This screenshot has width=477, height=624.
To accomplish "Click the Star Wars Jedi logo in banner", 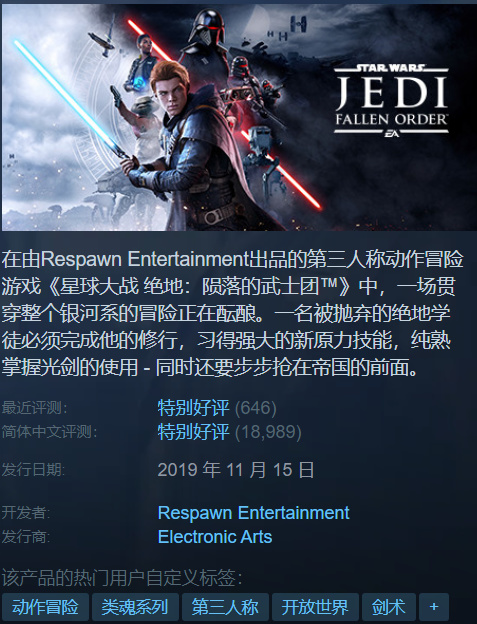I will click(391, 101).
